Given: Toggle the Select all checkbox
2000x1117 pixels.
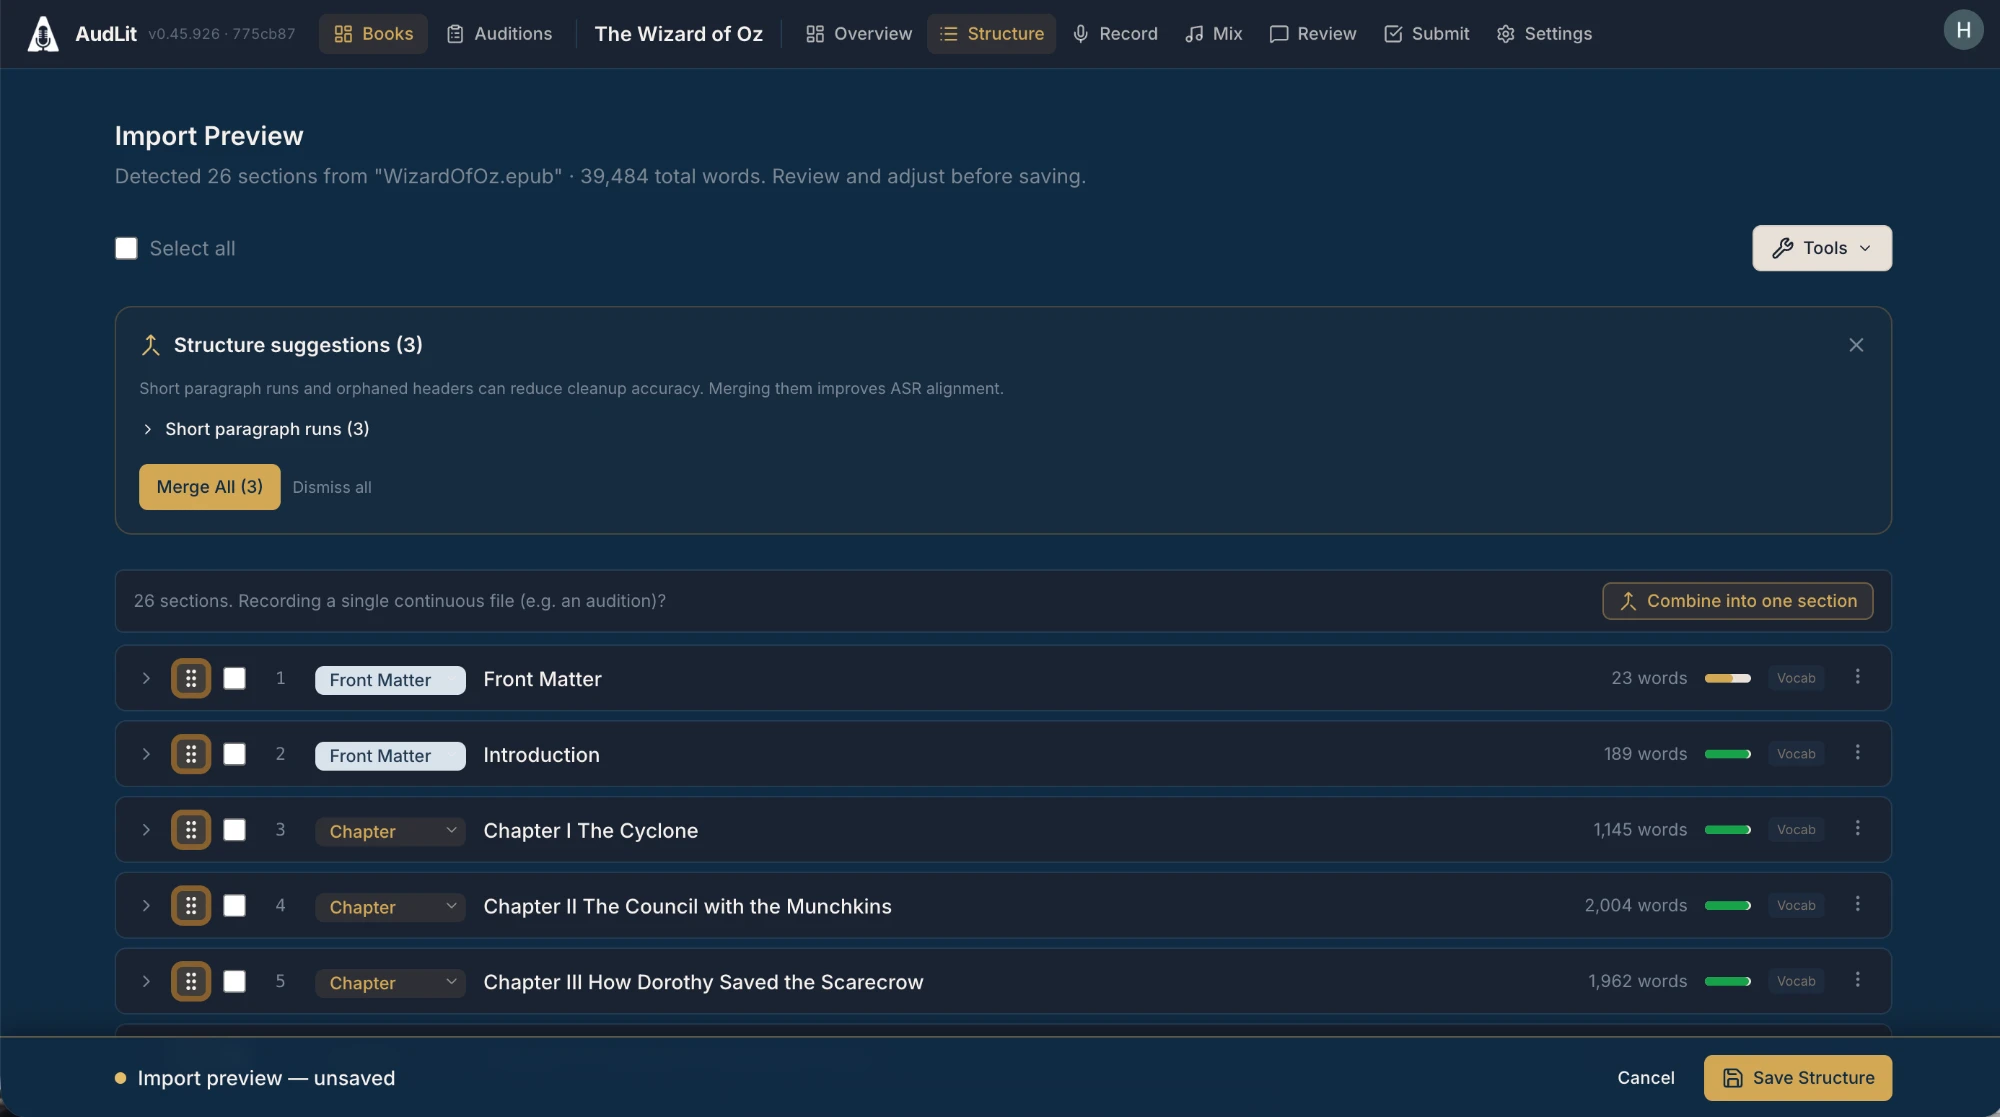Looking at the screenshot, I should [126, 248].
